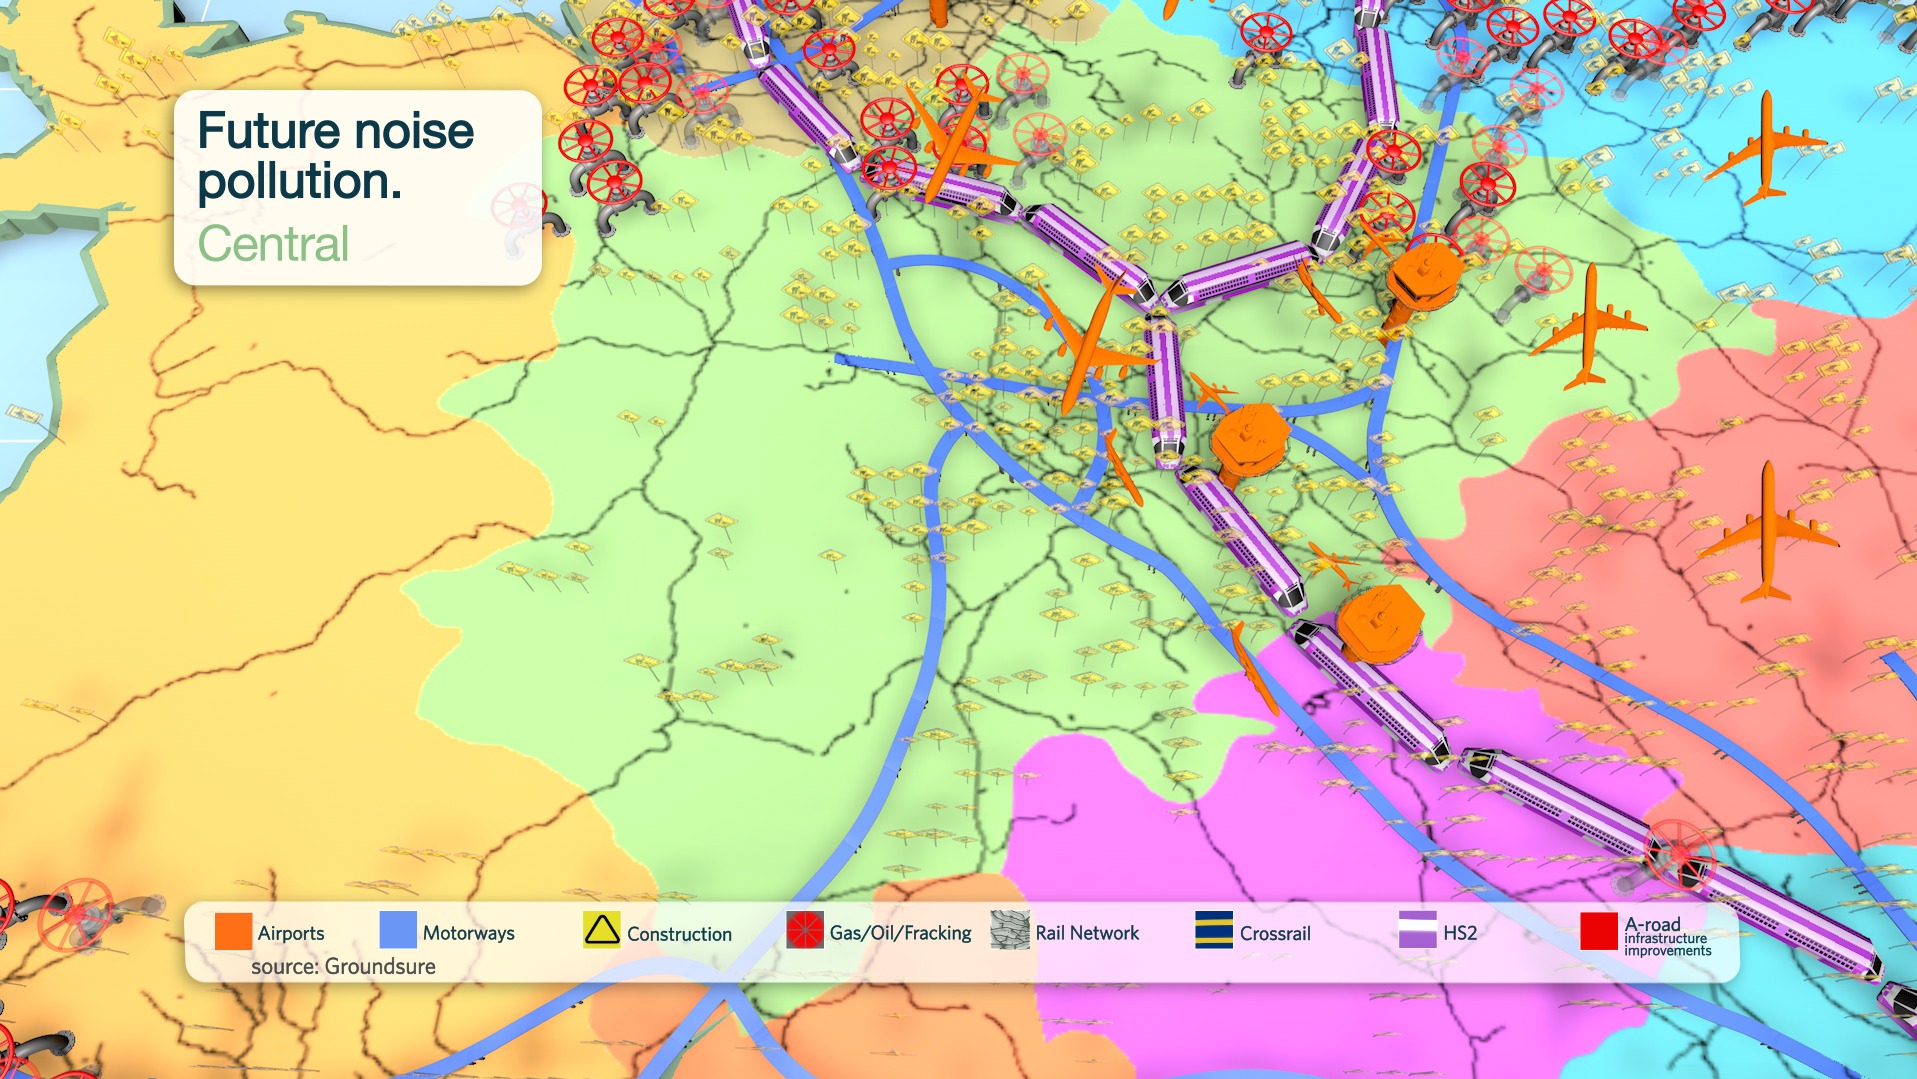Click the "Airports" legend label
Viewport: 1917px width, 1079px height.
[x=291, y=933]
